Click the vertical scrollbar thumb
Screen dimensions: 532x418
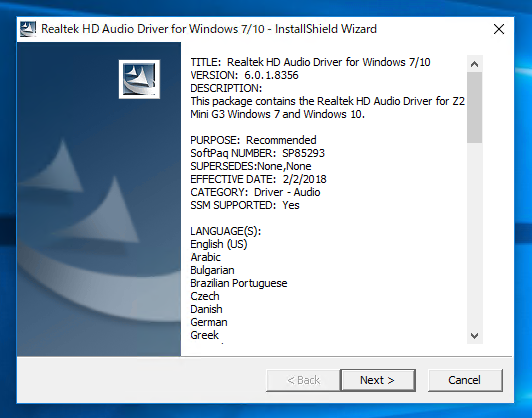tap(475, 107)
